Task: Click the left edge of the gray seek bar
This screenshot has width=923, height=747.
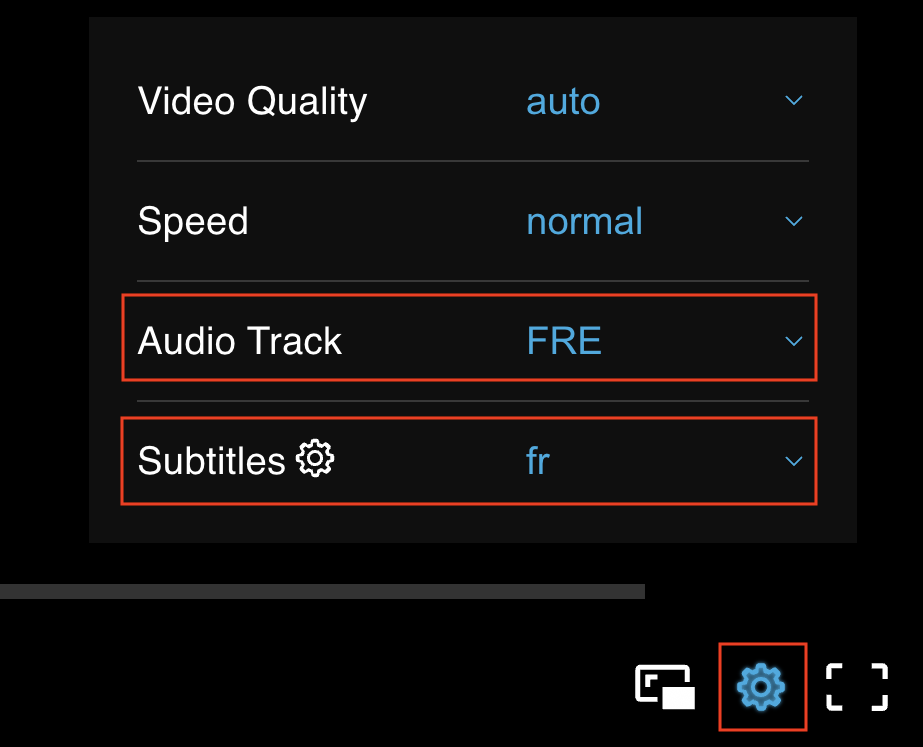Action: click(x=4, y=591)
